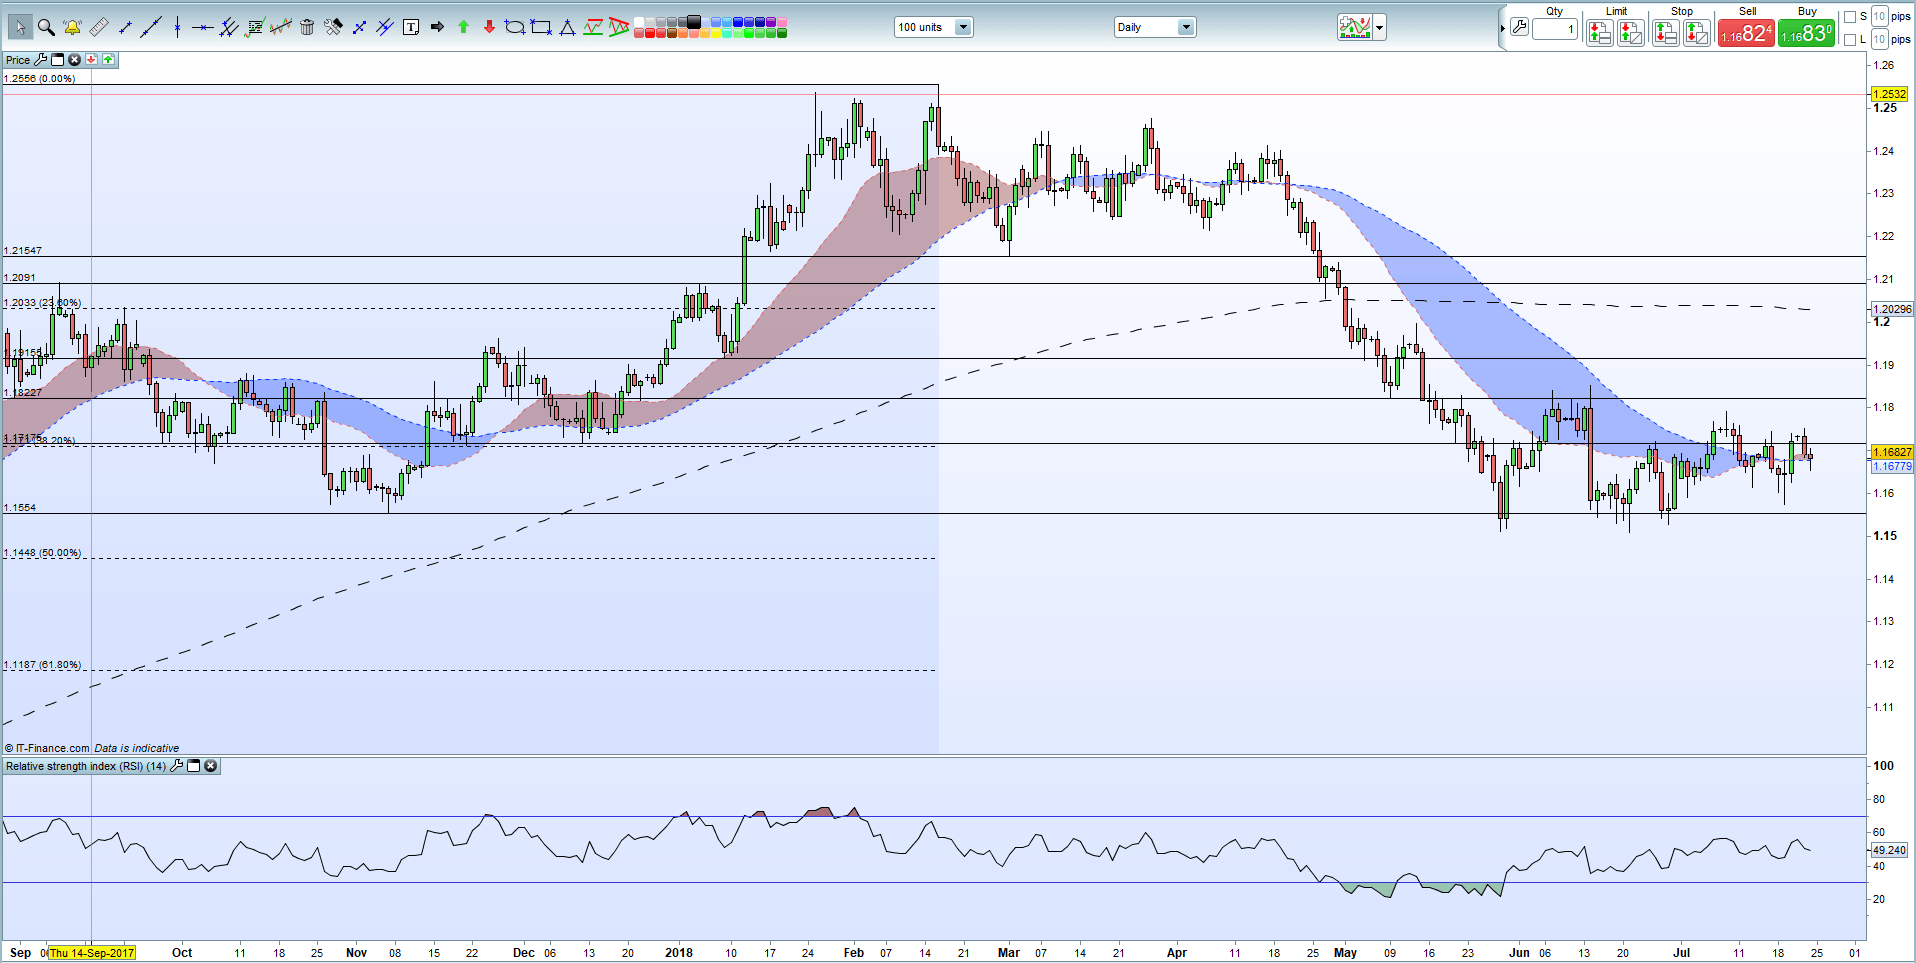Click the S pips value field
The height and width of the screenshot is (963, 1916).
click(1879, 16)
